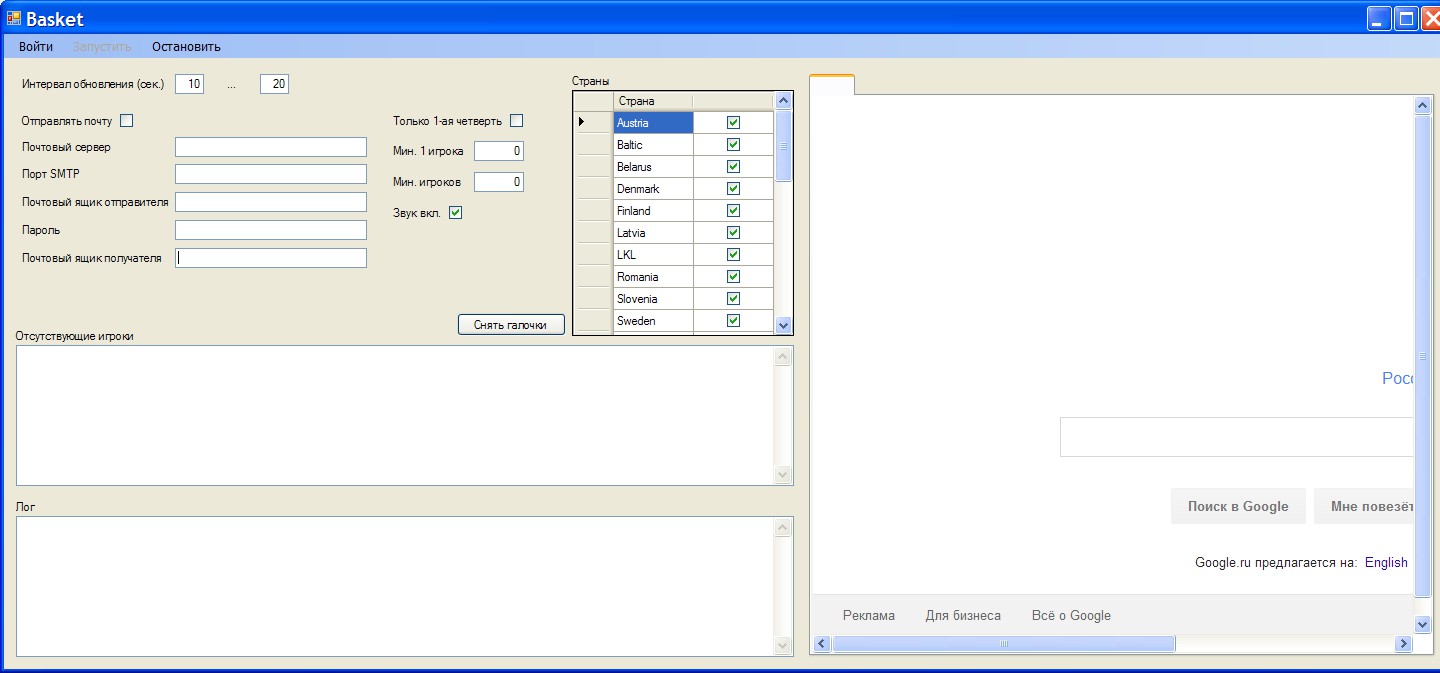The image size is (1440, 673).
Task: Click the Почтовый сервер input field
Action: pyautogui.click(x=271, y=147)
